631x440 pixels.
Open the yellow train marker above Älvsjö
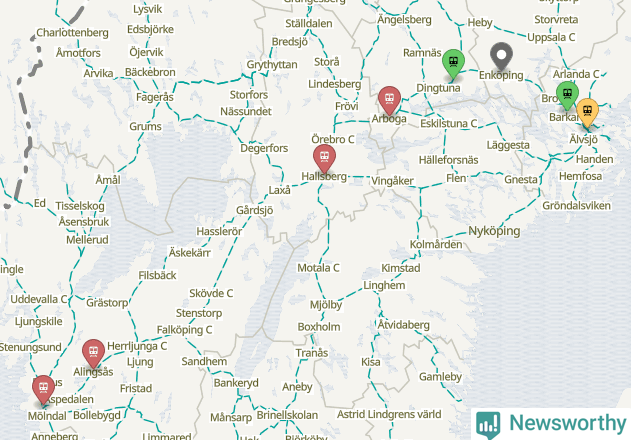click(587, 112)
